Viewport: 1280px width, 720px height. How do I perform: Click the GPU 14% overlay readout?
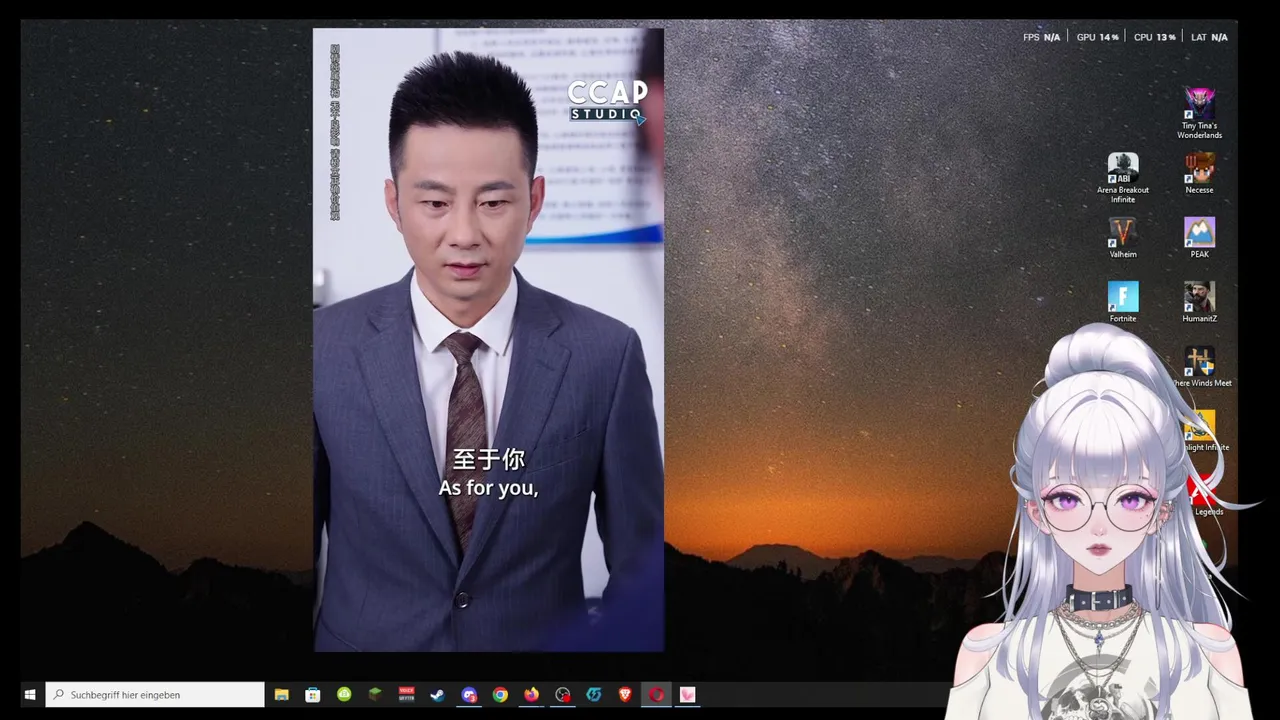click(1097, 37)
